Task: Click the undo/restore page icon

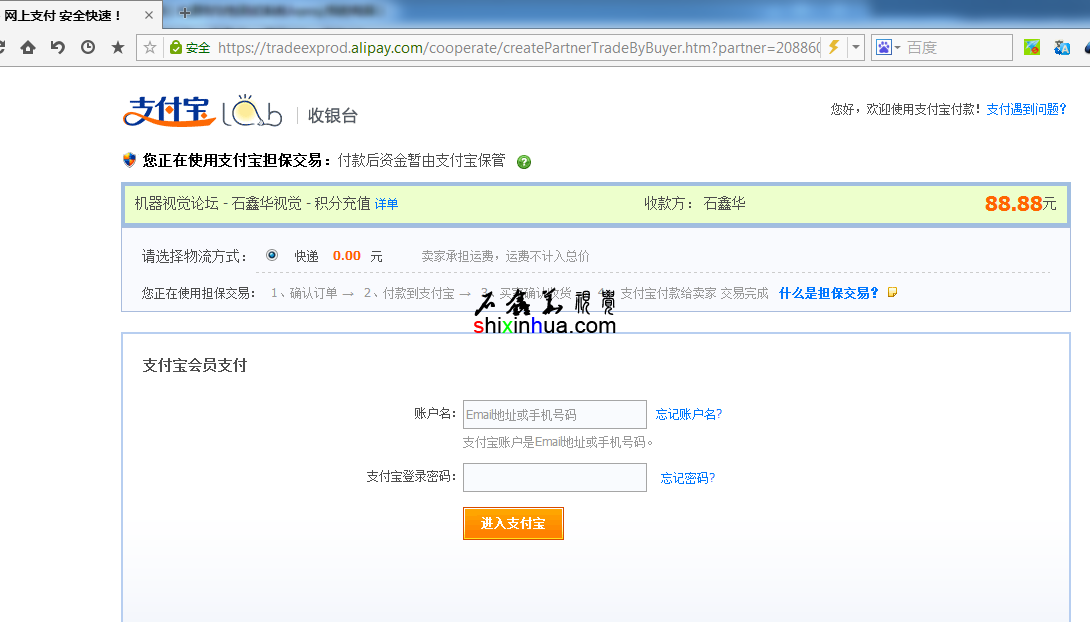Action: click(x=58, y=47)
